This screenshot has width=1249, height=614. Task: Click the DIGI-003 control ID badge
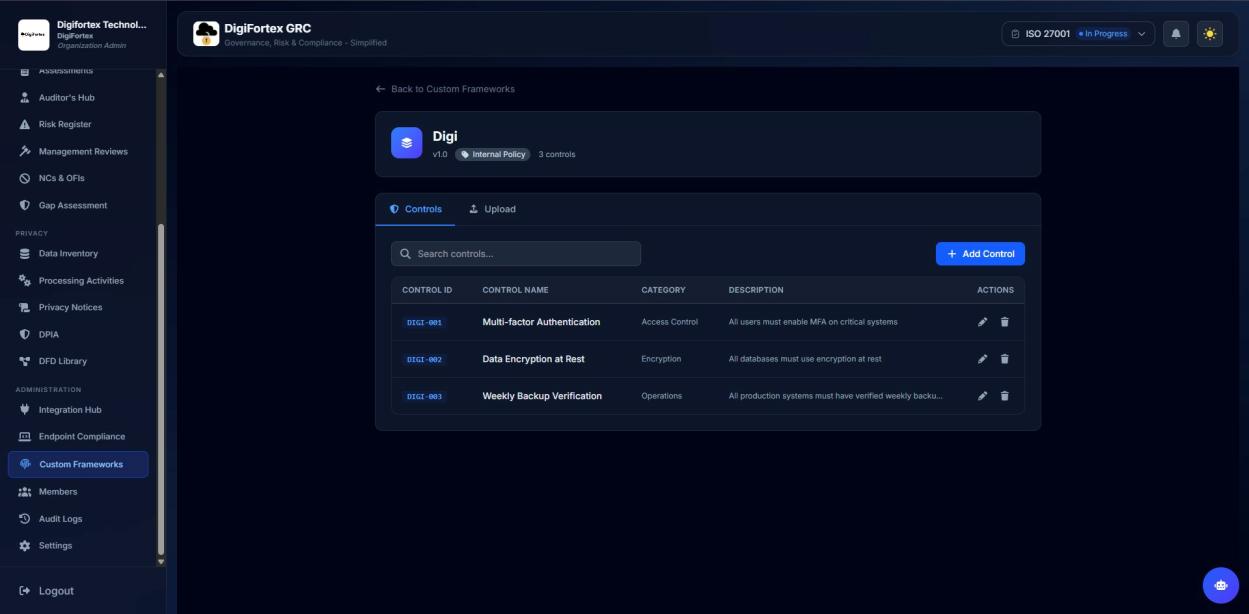(424, 396)
